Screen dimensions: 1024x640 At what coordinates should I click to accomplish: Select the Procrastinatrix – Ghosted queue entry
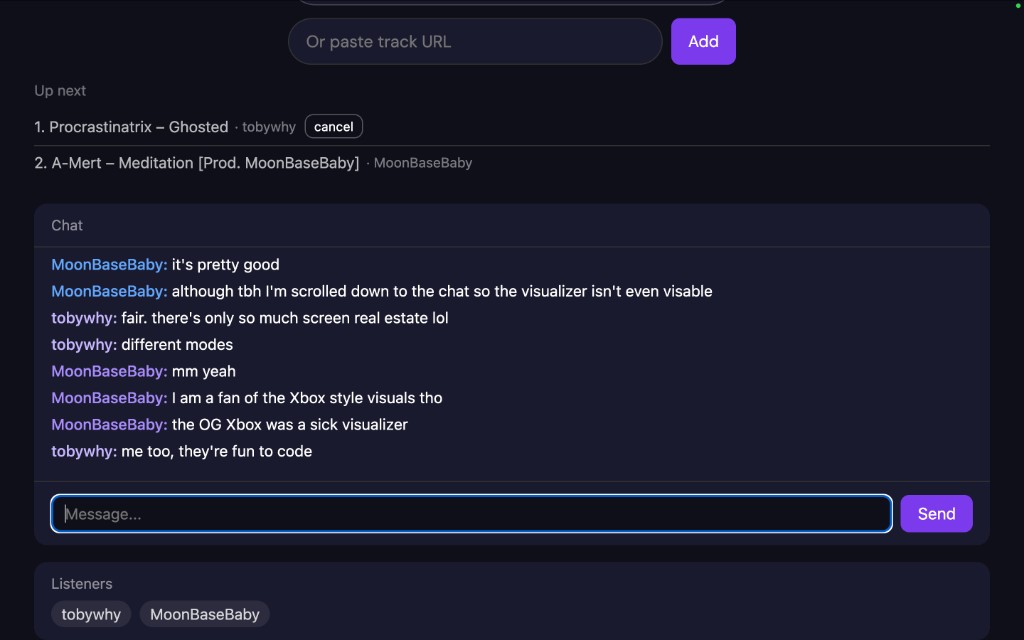click(138, 127)
